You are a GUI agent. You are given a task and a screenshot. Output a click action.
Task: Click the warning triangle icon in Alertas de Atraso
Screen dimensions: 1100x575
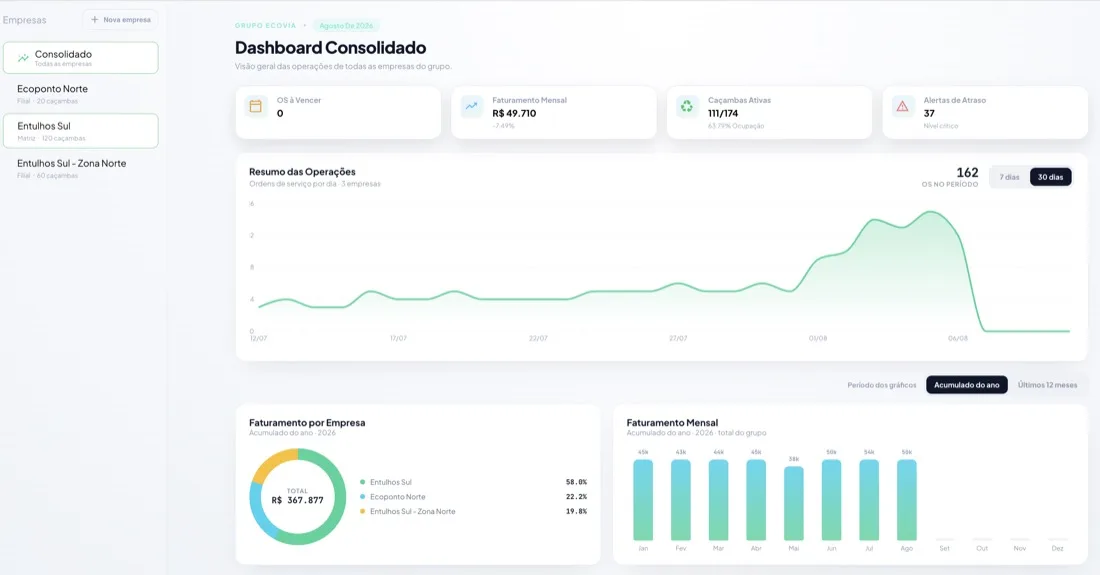click(902, 107)
